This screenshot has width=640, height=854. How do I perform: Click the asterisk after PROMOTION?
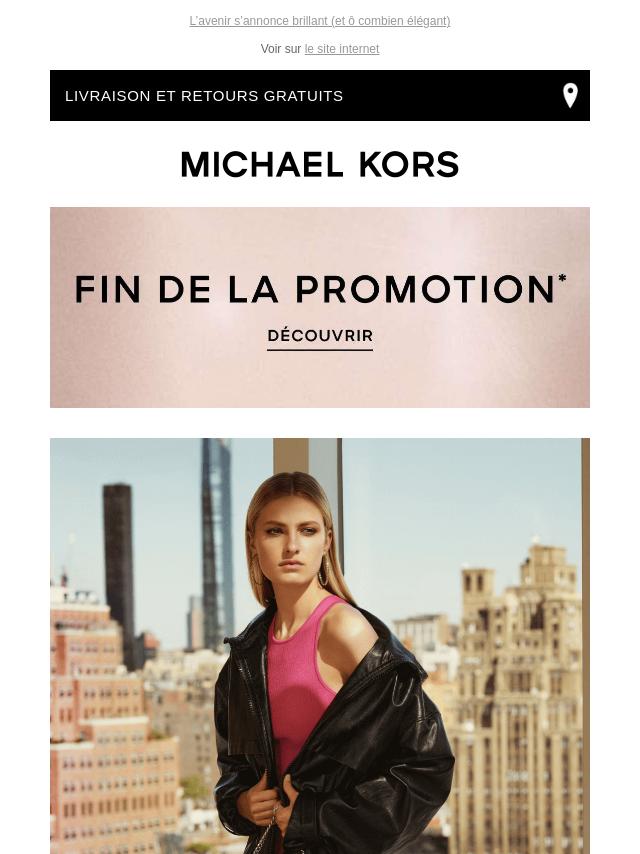pyautogui.click(x=562, y=278)
